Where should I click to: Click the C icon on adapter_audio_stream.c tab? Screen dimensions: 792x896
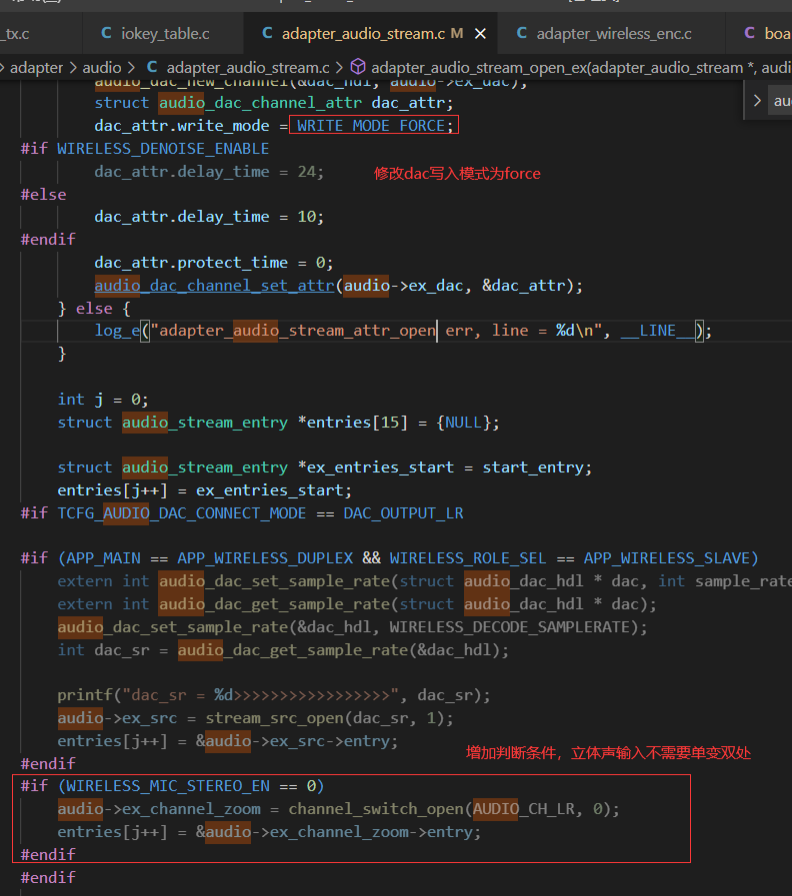(267, 33)
